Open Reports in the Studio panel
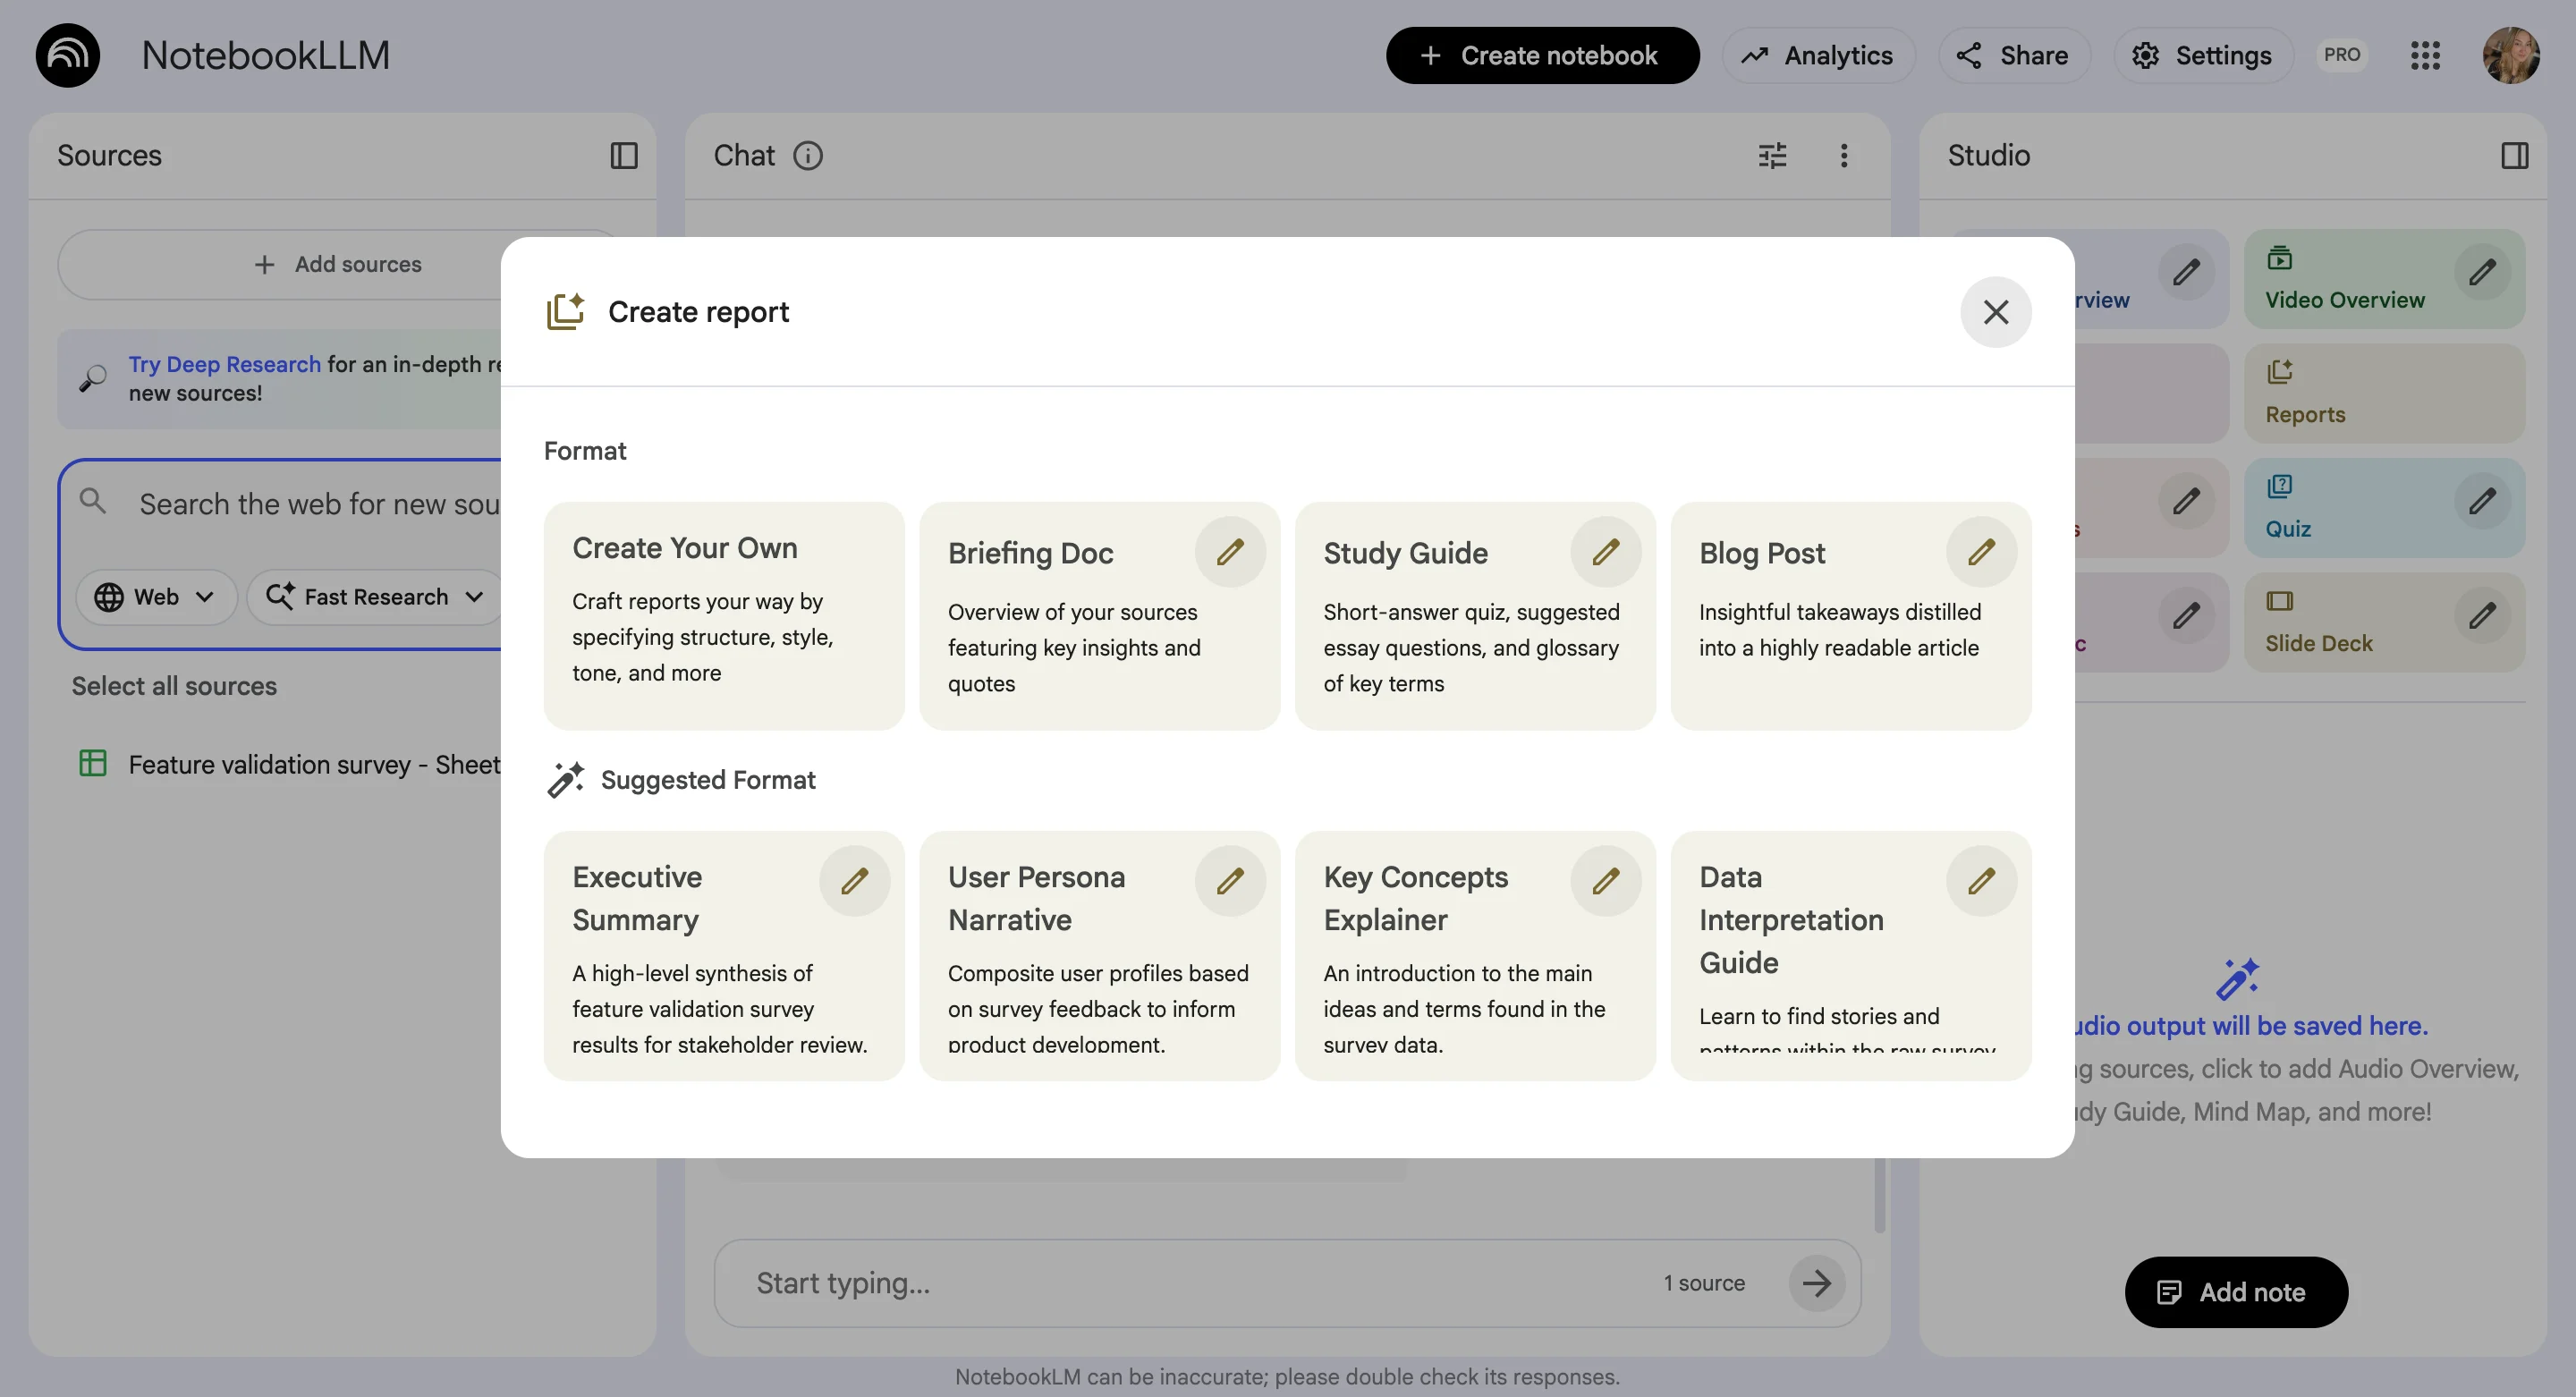This screenshot has width=2576, height=1397. (2385, 392)
